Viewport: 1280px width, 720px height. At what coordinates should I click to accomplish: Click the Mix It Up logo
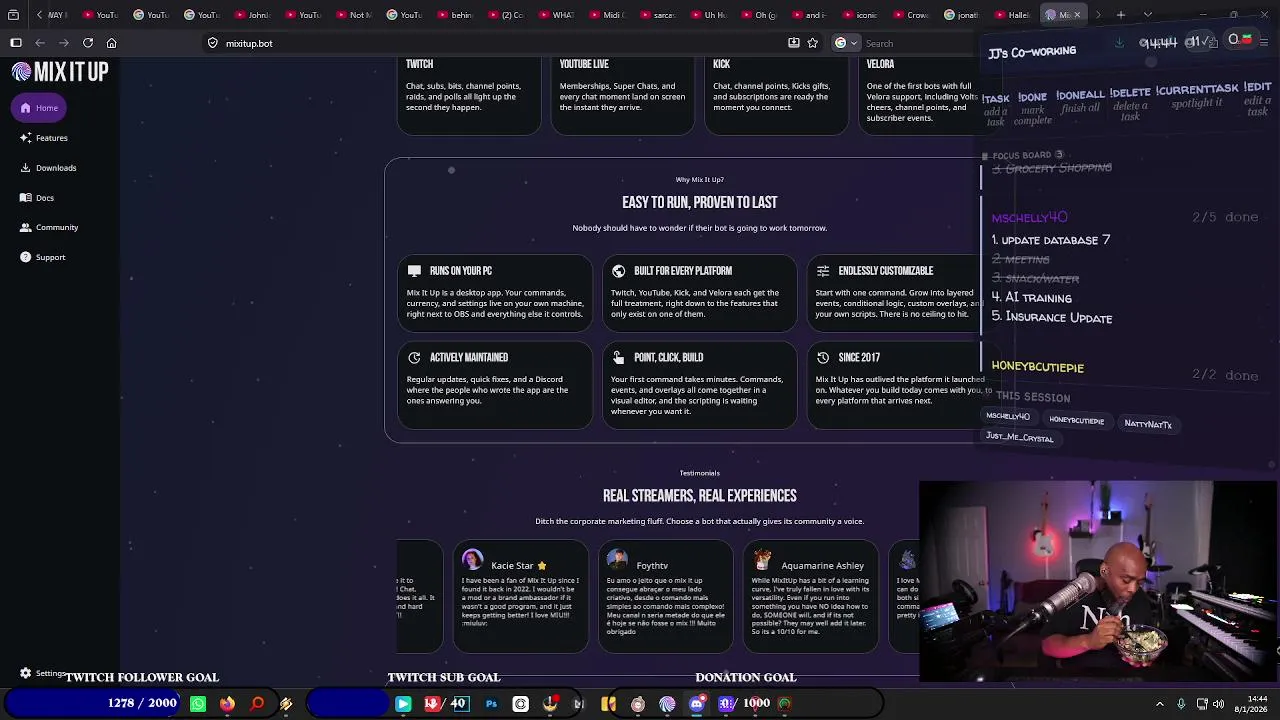pyautogui.click(x=60, y=72)
